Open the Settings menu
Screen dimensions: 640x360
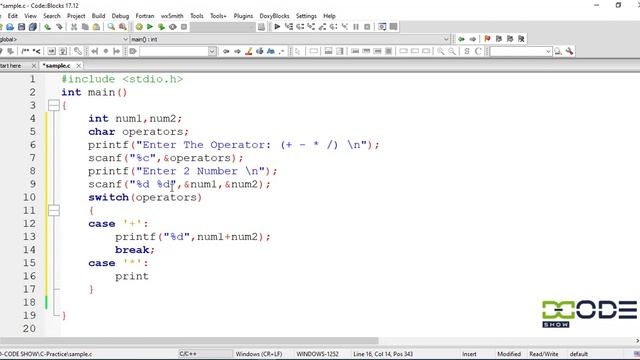point(306,16)
